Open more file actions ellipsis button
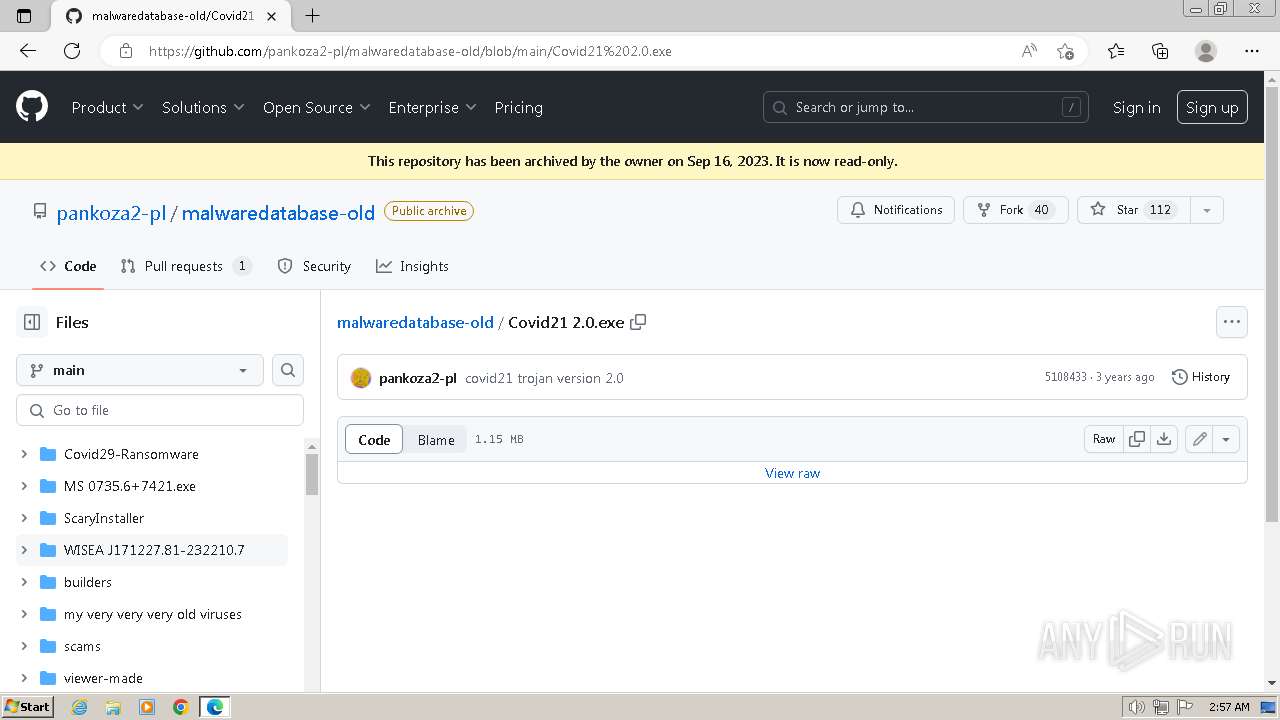The width and height of the screenshot is (1280, 720). (1232, 322)
